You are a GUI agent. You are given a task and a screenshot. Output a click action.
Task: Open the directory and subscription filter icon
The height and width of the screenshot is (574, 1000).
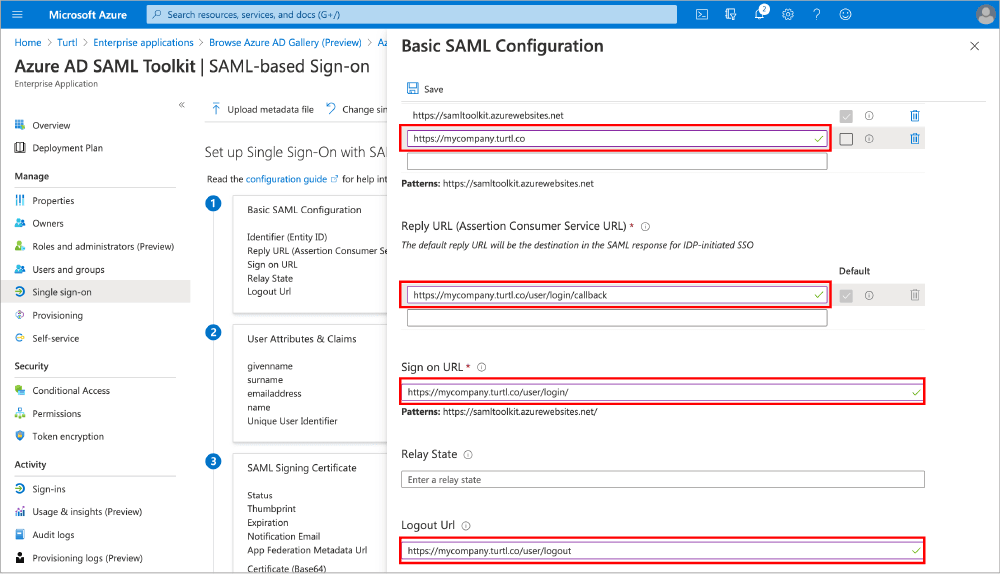(731, 14)
